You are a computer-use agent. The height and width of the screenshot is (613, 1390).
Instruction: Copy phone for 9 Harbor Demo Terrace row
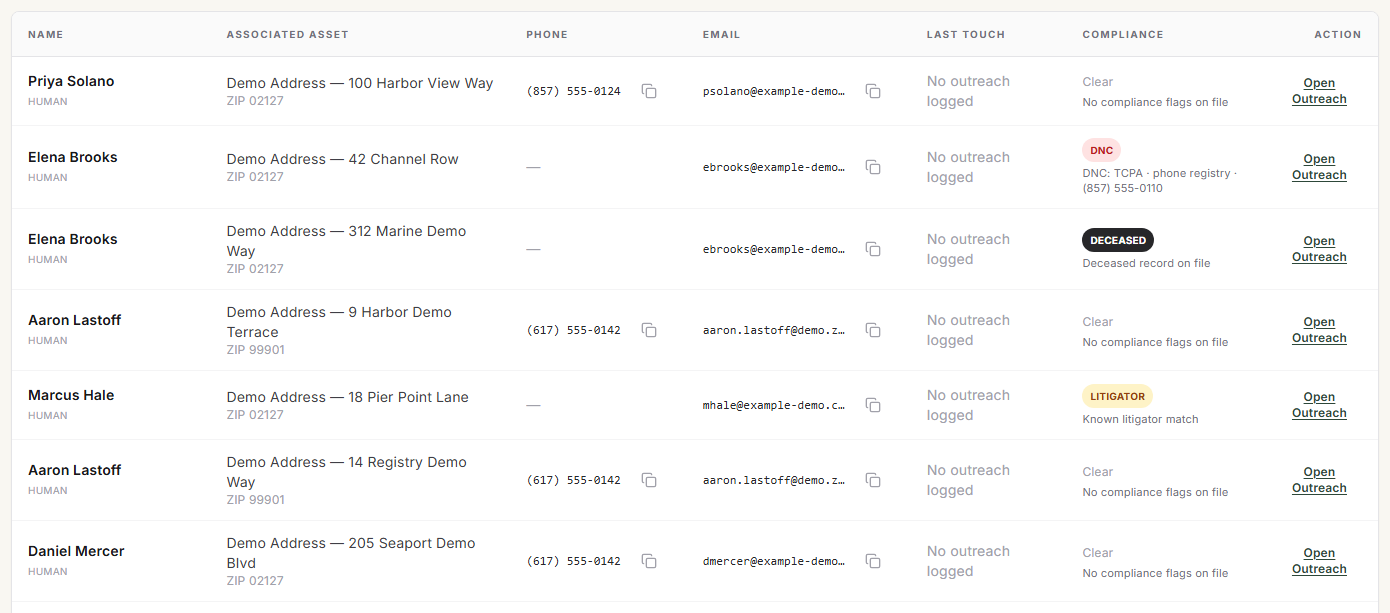pos(649,330)
